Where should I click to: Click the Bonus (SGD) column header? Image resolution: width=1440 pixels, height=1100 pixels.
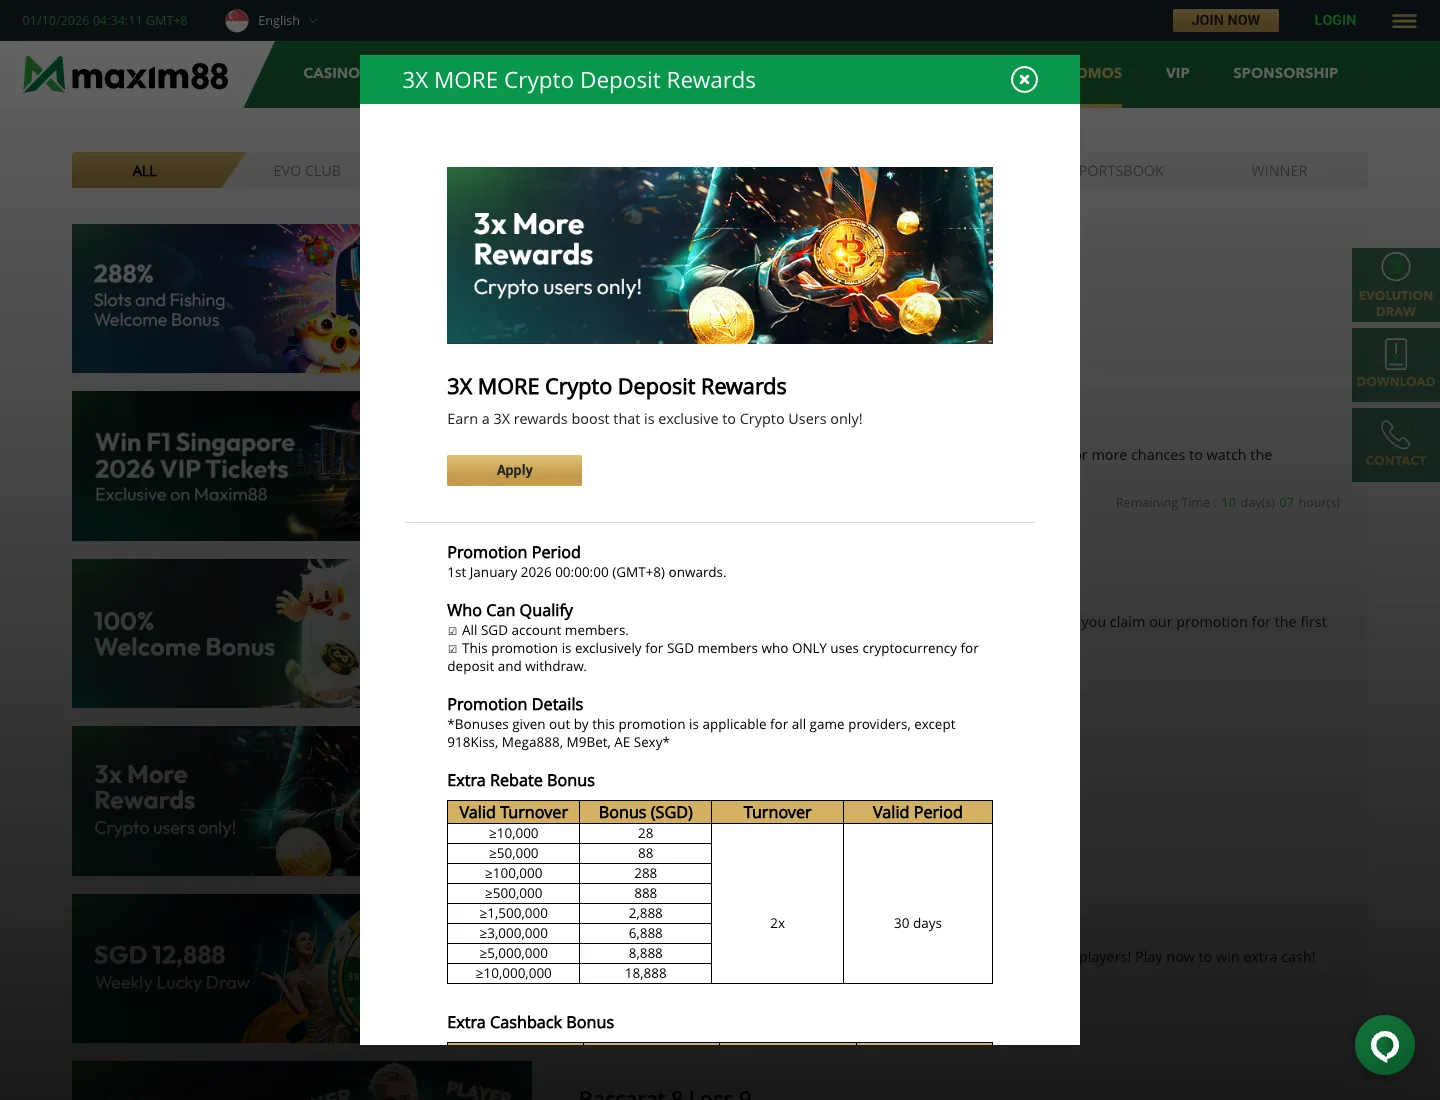point(645,812)
